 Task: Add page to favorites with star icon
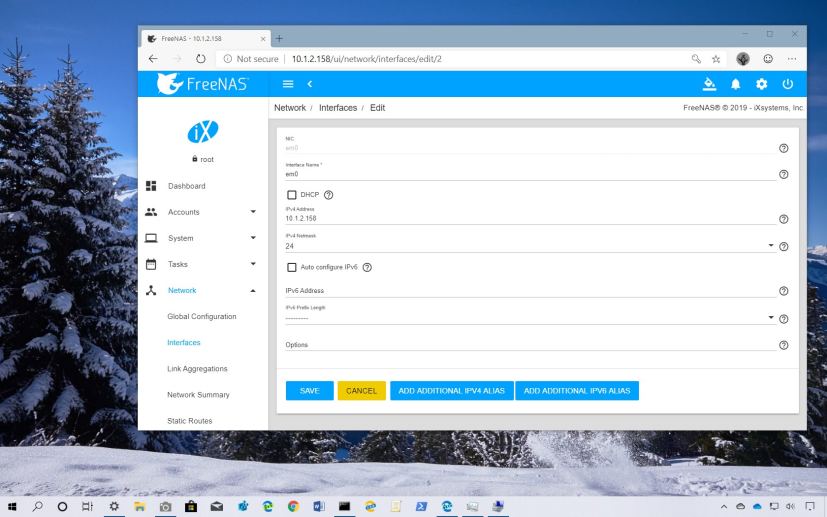(x=716, y=59)
